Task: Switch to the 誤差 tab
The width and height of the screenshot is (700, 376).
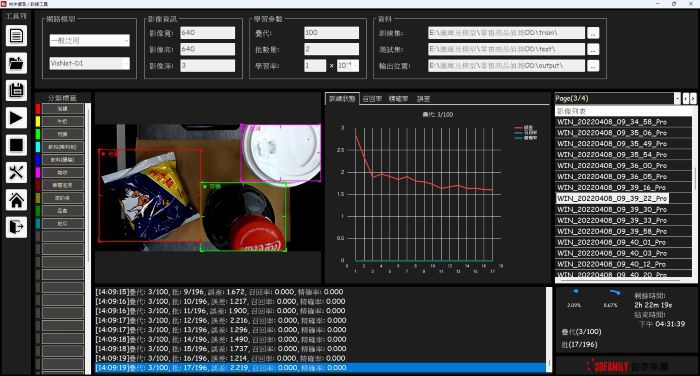Action: (423, 99)
